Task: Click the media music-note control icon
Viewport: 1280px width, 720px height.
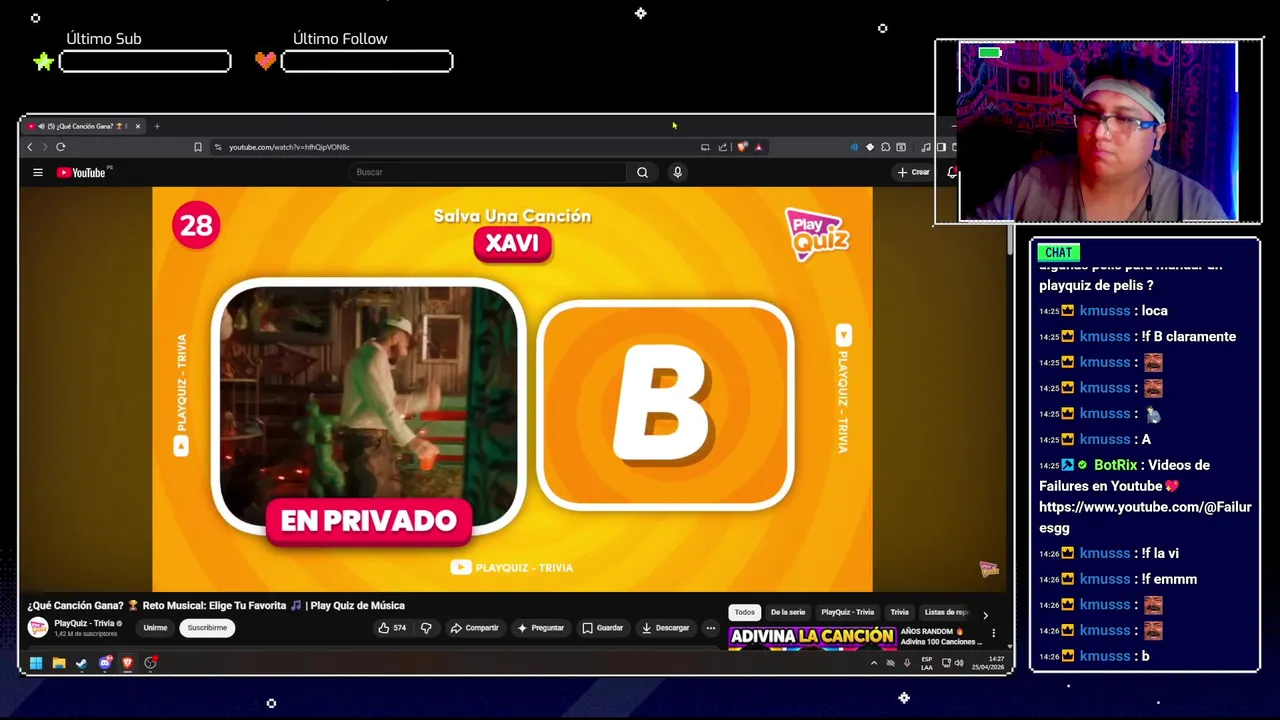Action: coord(926,147)
